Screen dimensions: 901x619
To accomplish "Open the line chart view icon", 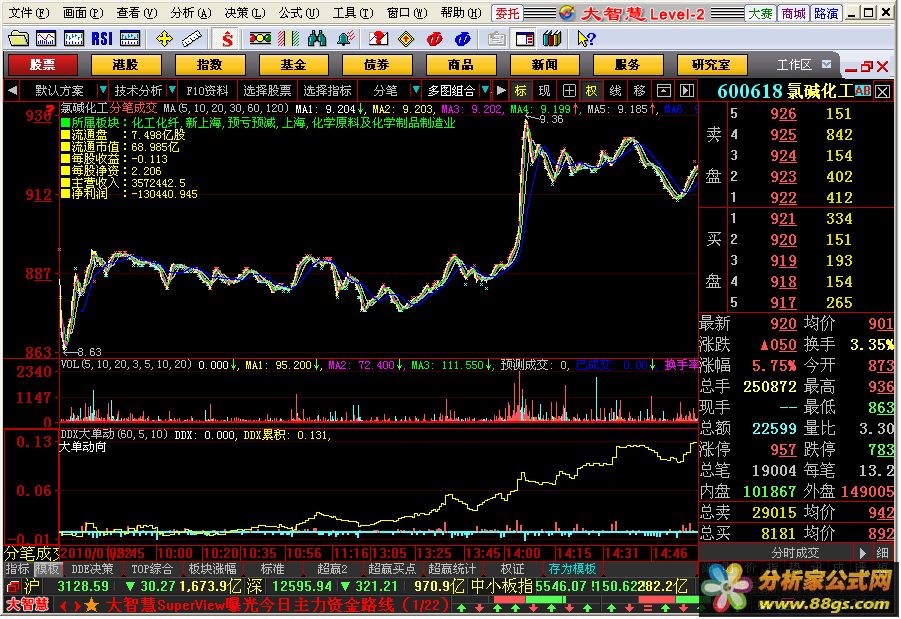I will click(x=46, y=39).
